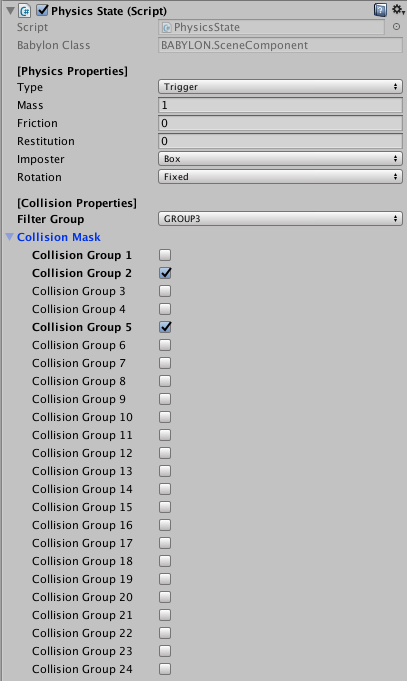407x681 pixels.
Task: Collapse the Collision Mask foldout
Action: pyautogui.click(x=10, y=237)
